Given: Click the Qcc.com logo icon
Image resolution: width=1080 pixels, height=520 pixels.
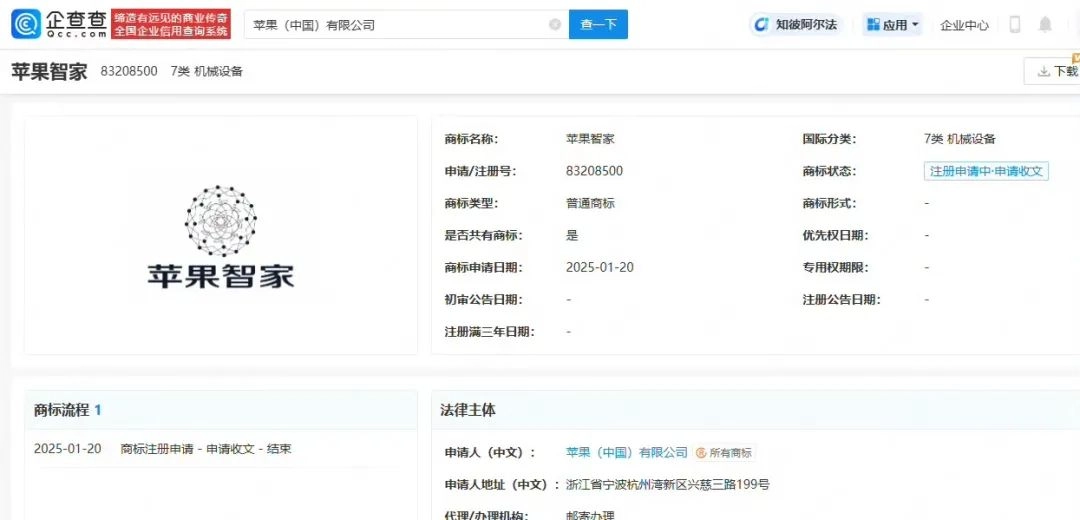Looking at the screenshot, I should coord(25,25).
